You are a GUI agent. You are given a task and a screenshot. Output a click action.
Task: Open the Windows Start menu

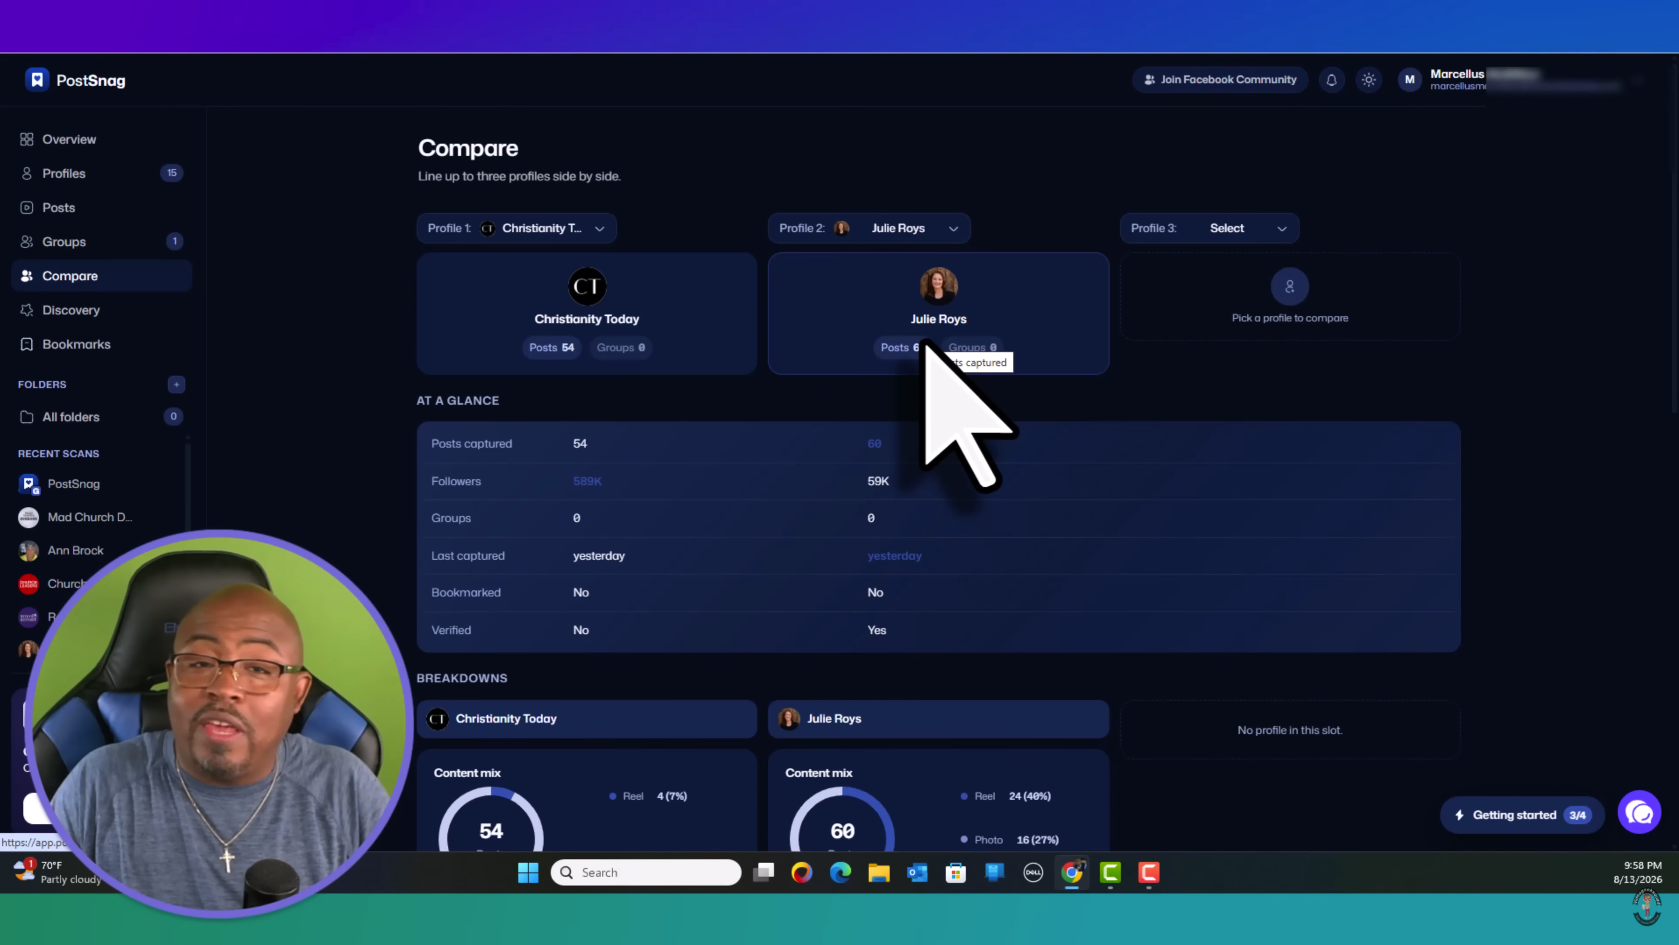pos(528,873)
